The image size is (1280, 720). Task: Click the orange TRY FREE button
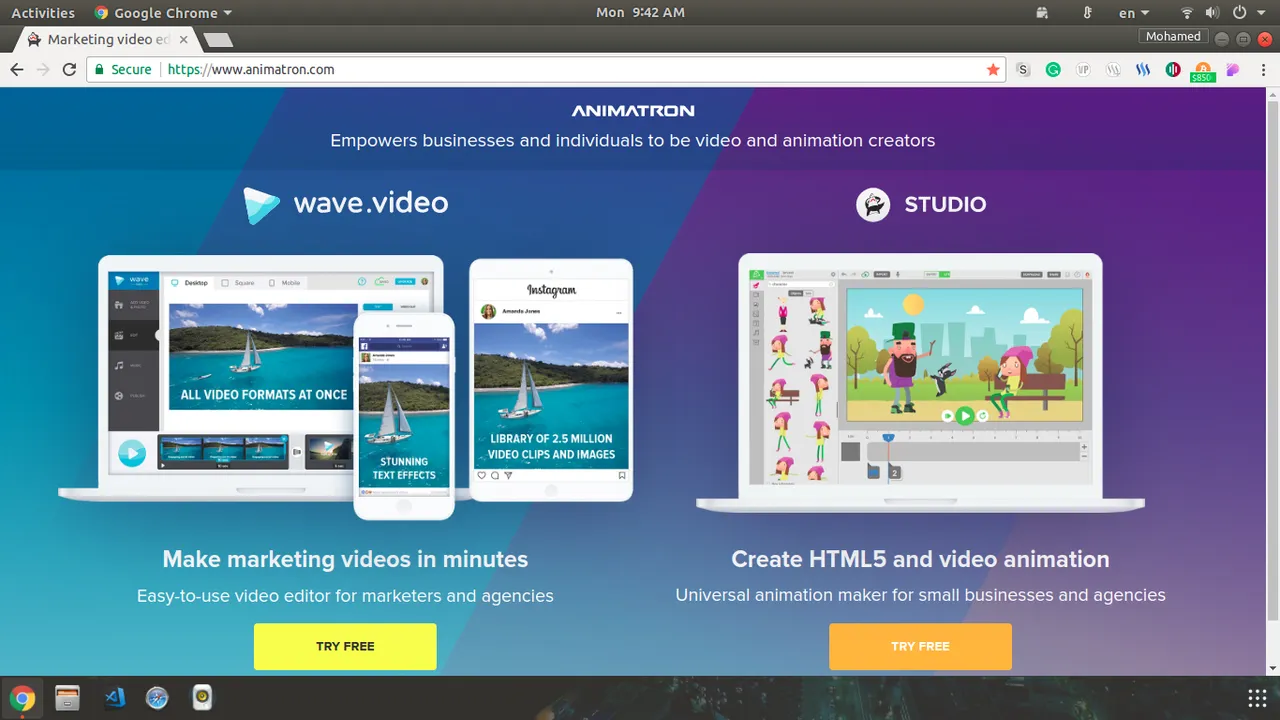[x=920, y=646]
